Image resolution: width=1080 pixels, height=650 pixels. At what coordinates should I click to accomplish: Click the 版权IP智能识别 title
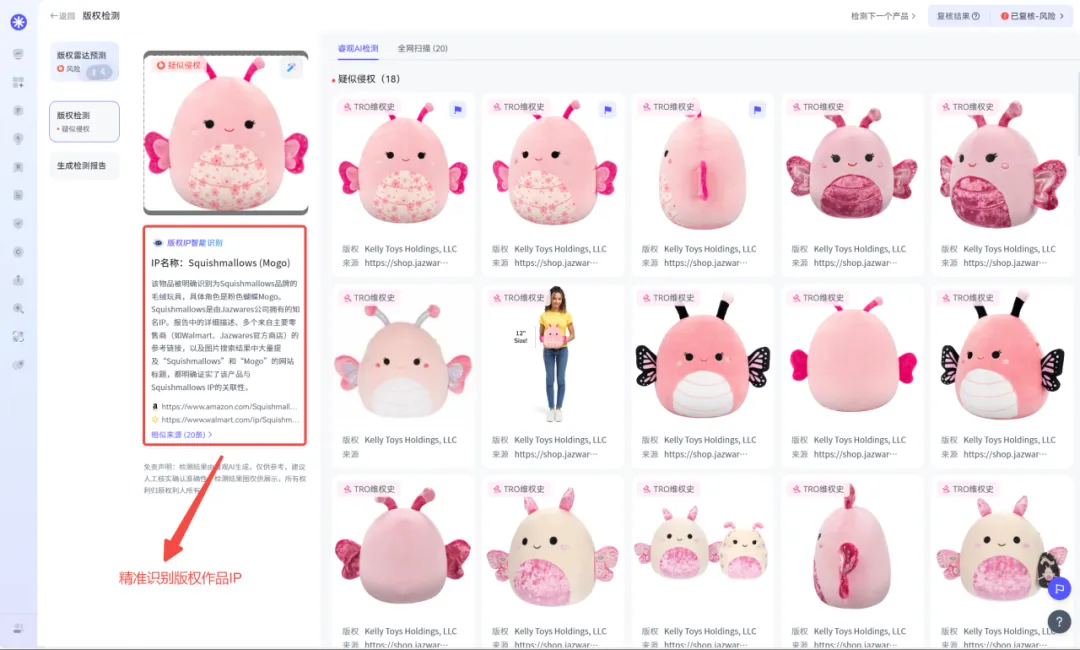point(195,243)
